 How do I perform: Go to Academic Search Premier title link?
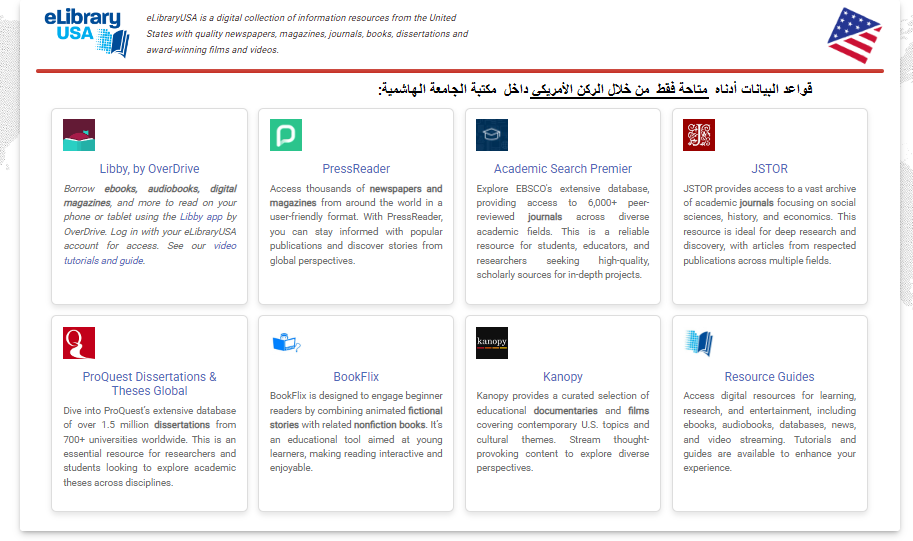[x=563, y=169]
